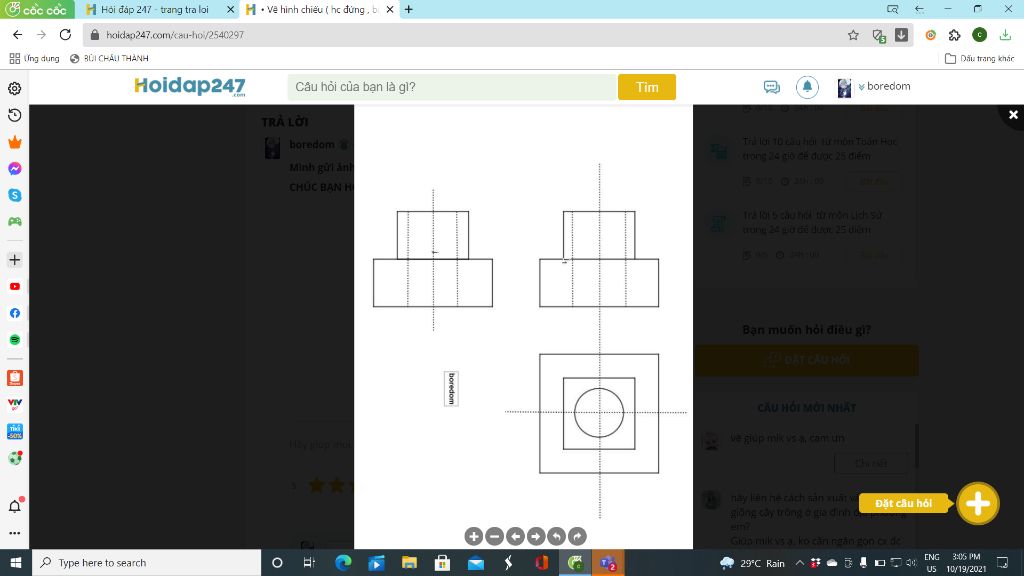Viewport: 1024px width, 576px height.
Task: Open the football icon in the sidebar
Action: click(x=15, y=458)
